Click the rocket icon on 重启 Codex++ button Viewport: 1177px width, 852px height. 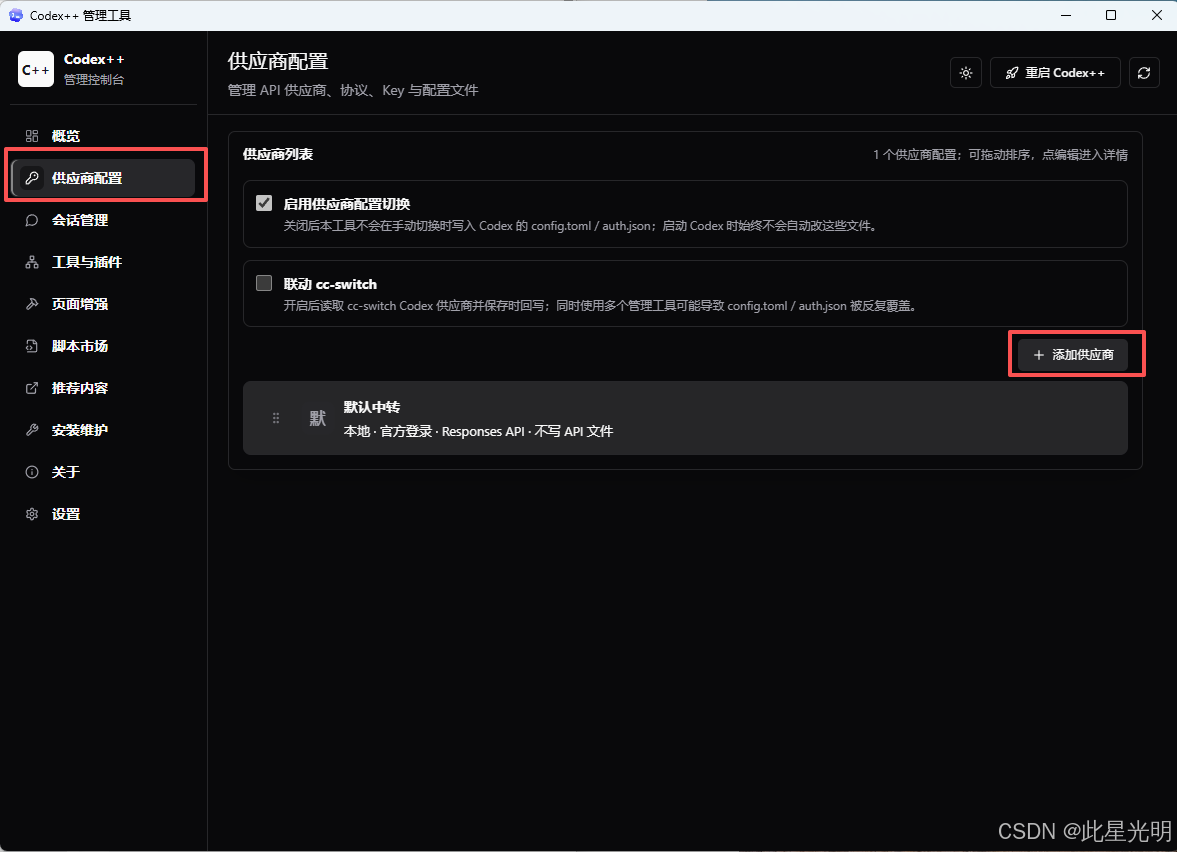1012,73
